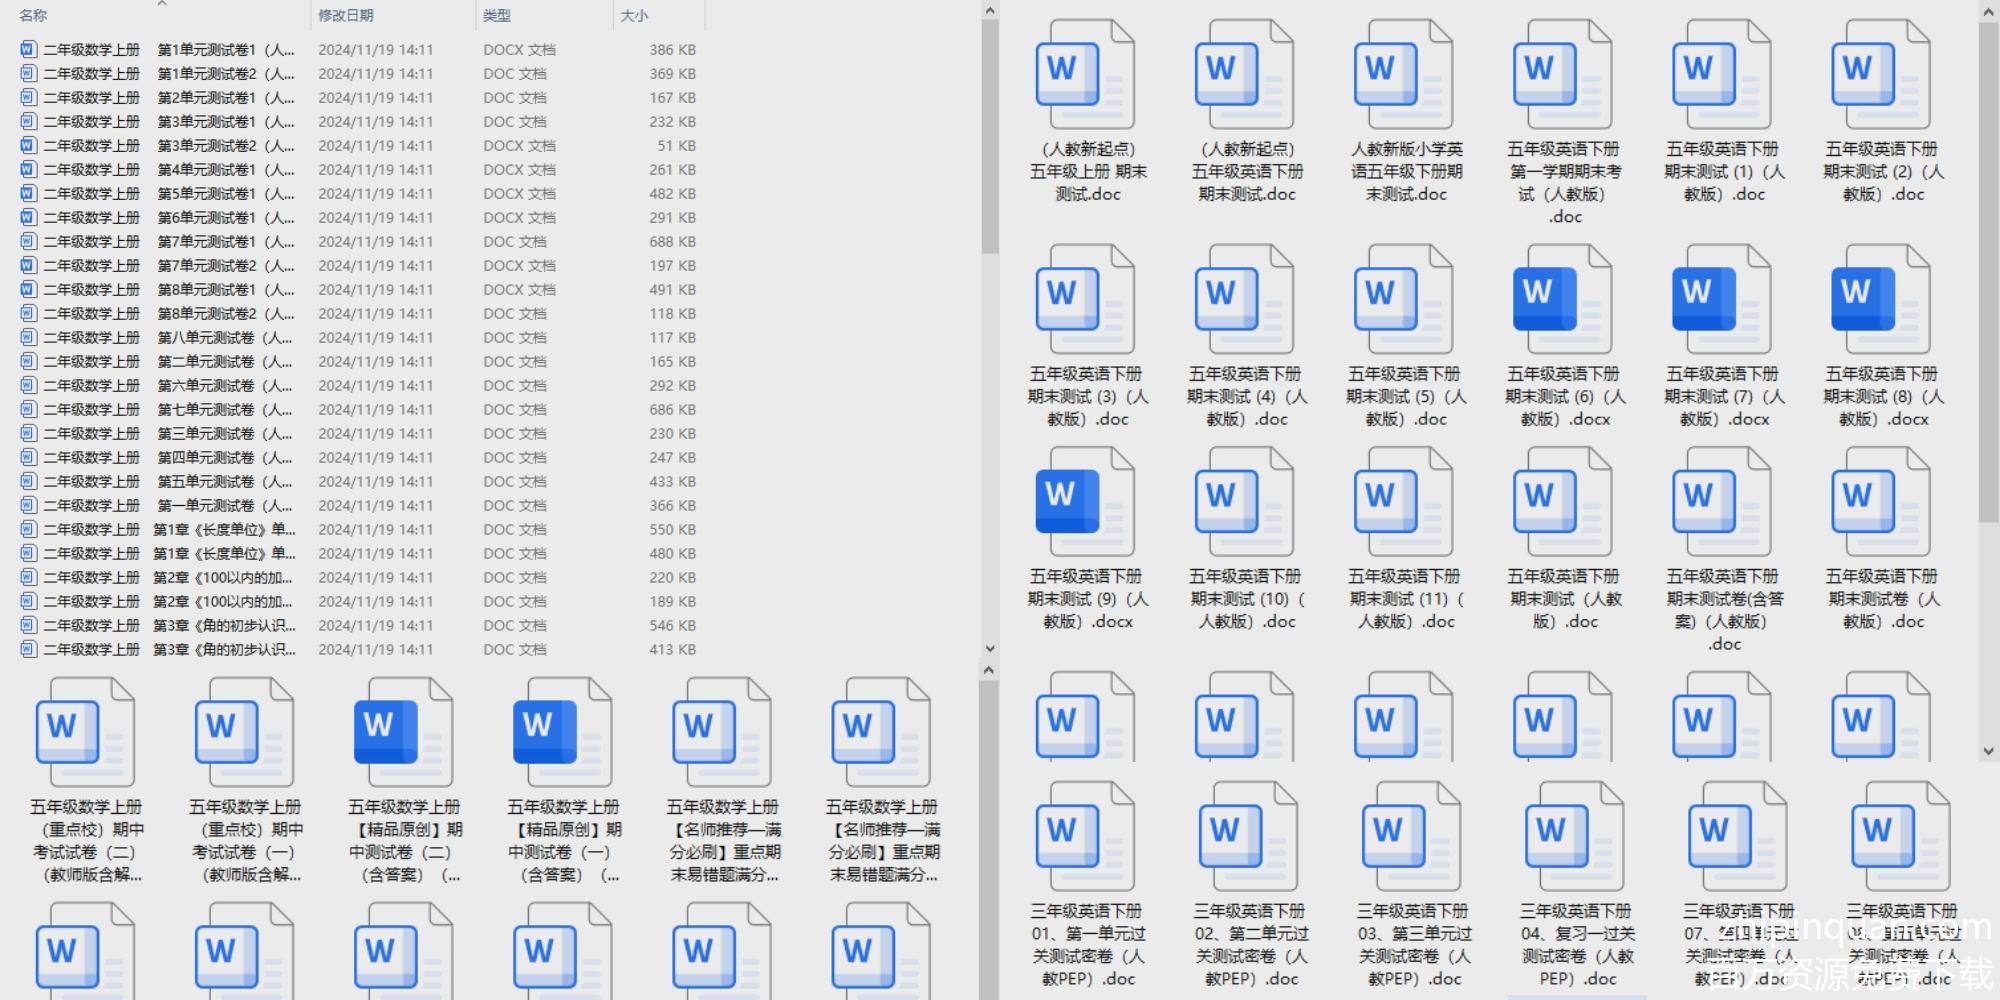2000x1000 pixels.
Task: Select the 第五单元测试卷 file name
Action: click(168, 481)
